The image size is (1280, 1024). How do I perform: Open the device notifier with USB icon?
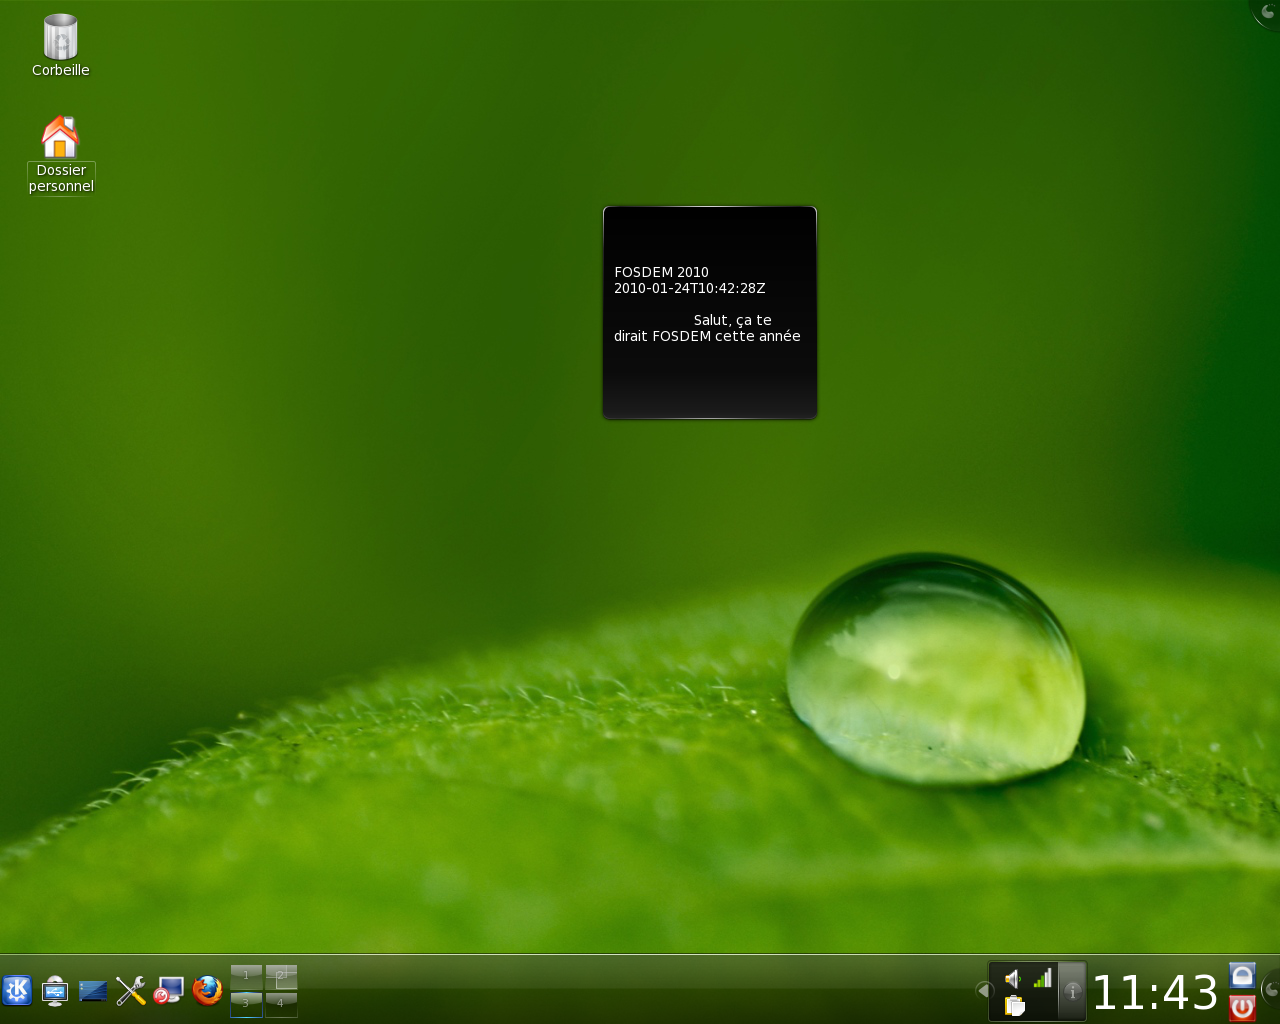pos(55,991)
